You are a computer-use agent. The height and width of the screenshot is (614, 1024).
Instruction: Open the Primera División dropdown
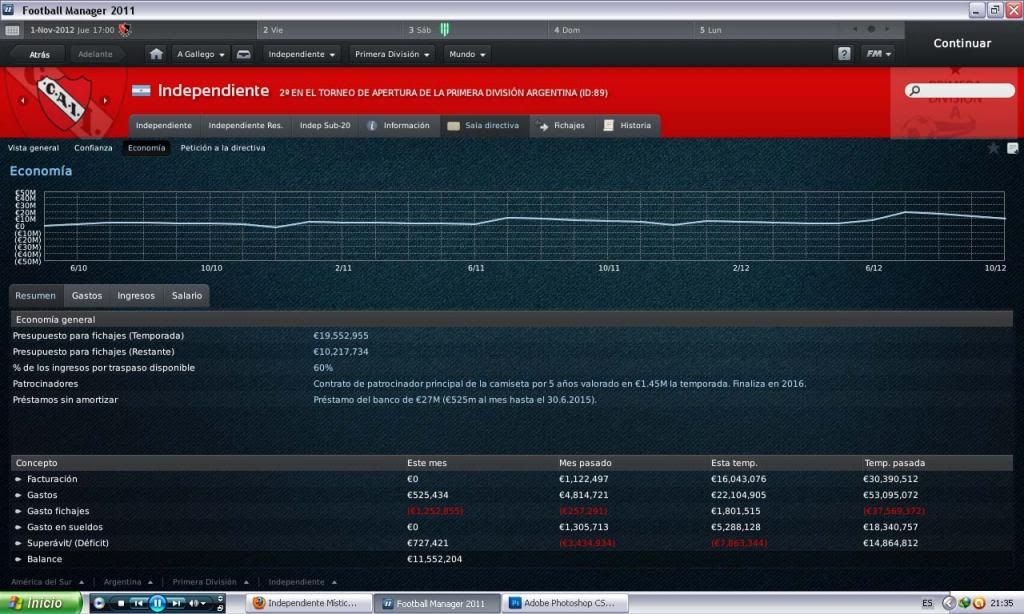(x=392, y=54)
